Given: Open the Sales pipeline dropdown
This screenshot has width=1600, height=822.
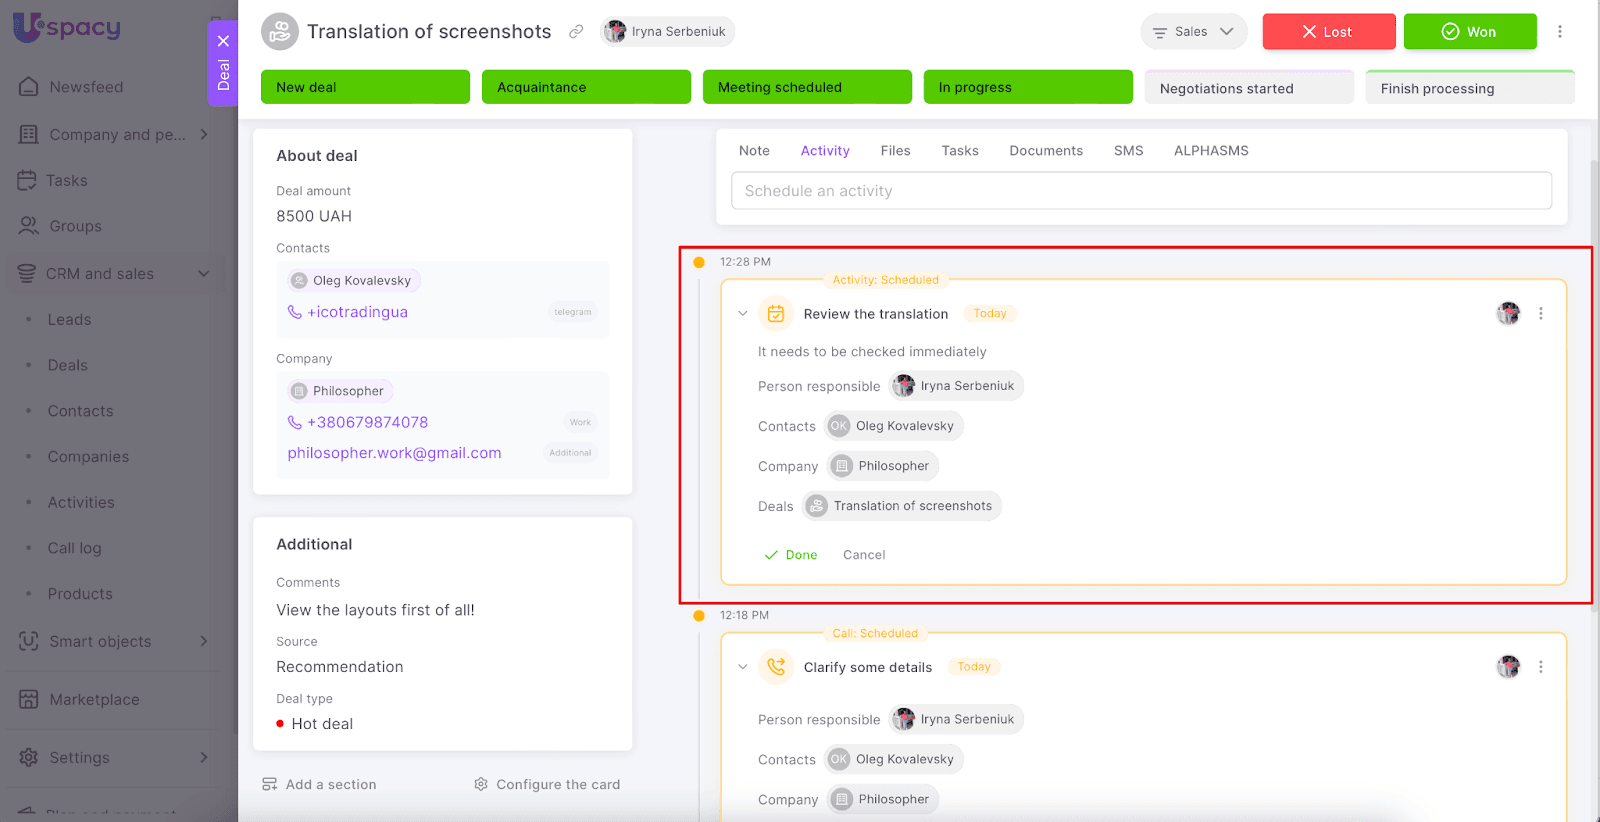Looking at the screenshot, I should [x=1193, y=32].
